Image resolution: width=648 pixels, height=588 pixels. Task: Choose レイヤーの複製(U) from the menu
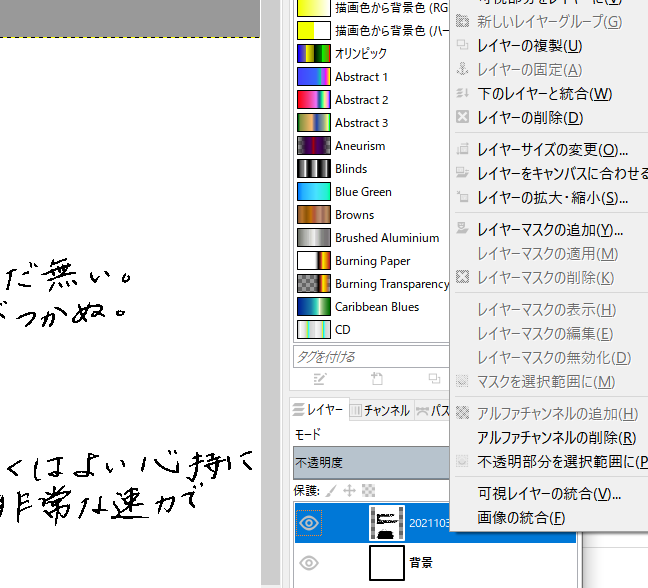point(529,46)
